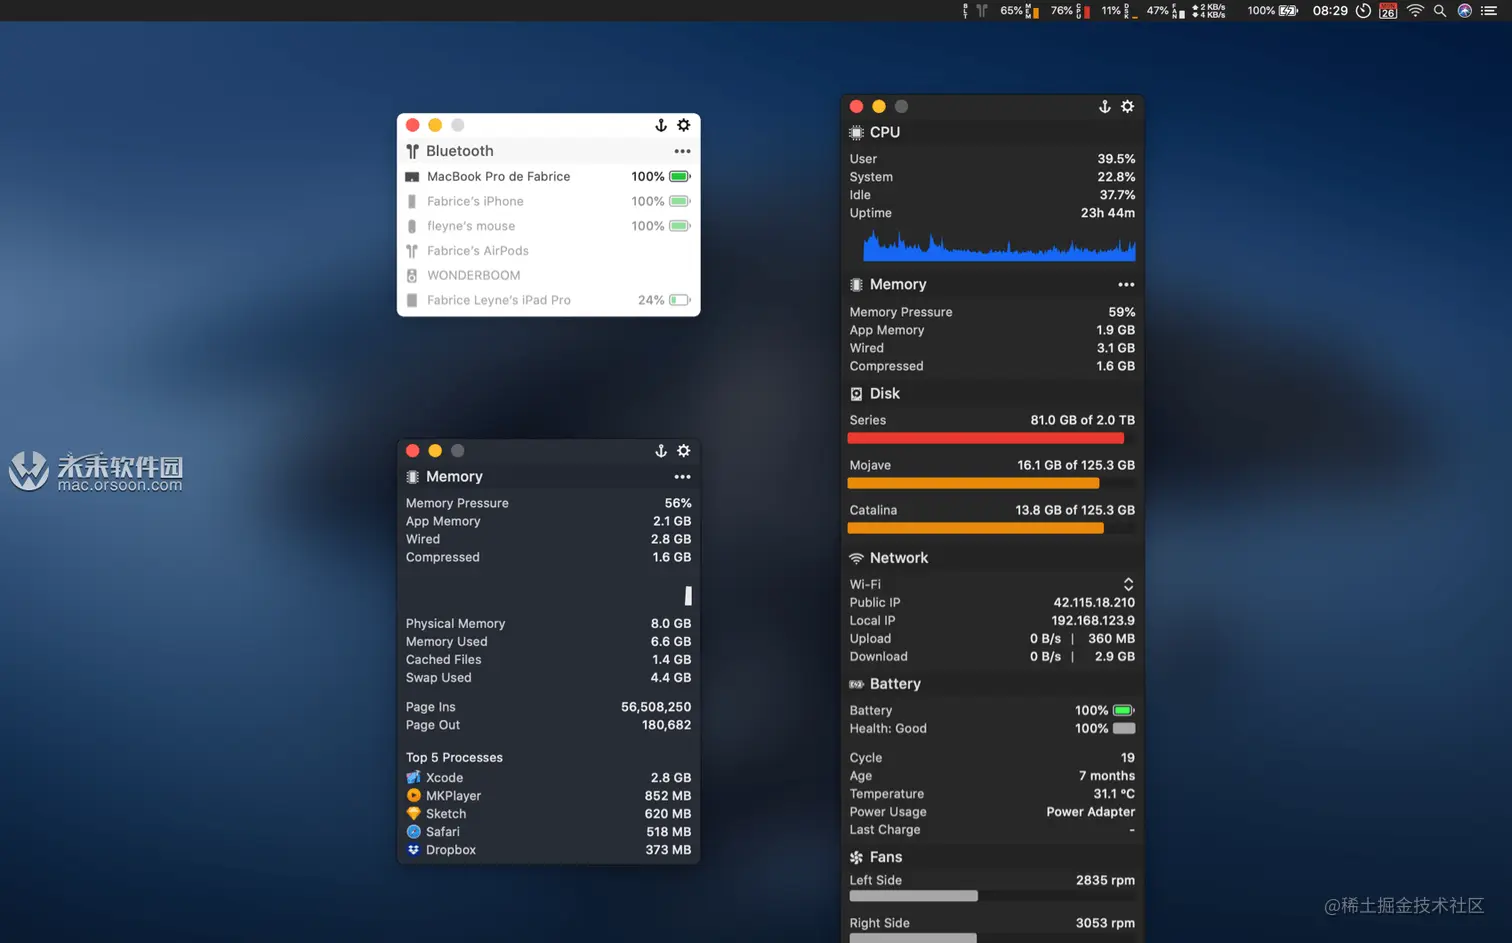The image size is (1512, 943).
Task: Click the Uptime value 23h 44m
Action: pos(1108,213)
